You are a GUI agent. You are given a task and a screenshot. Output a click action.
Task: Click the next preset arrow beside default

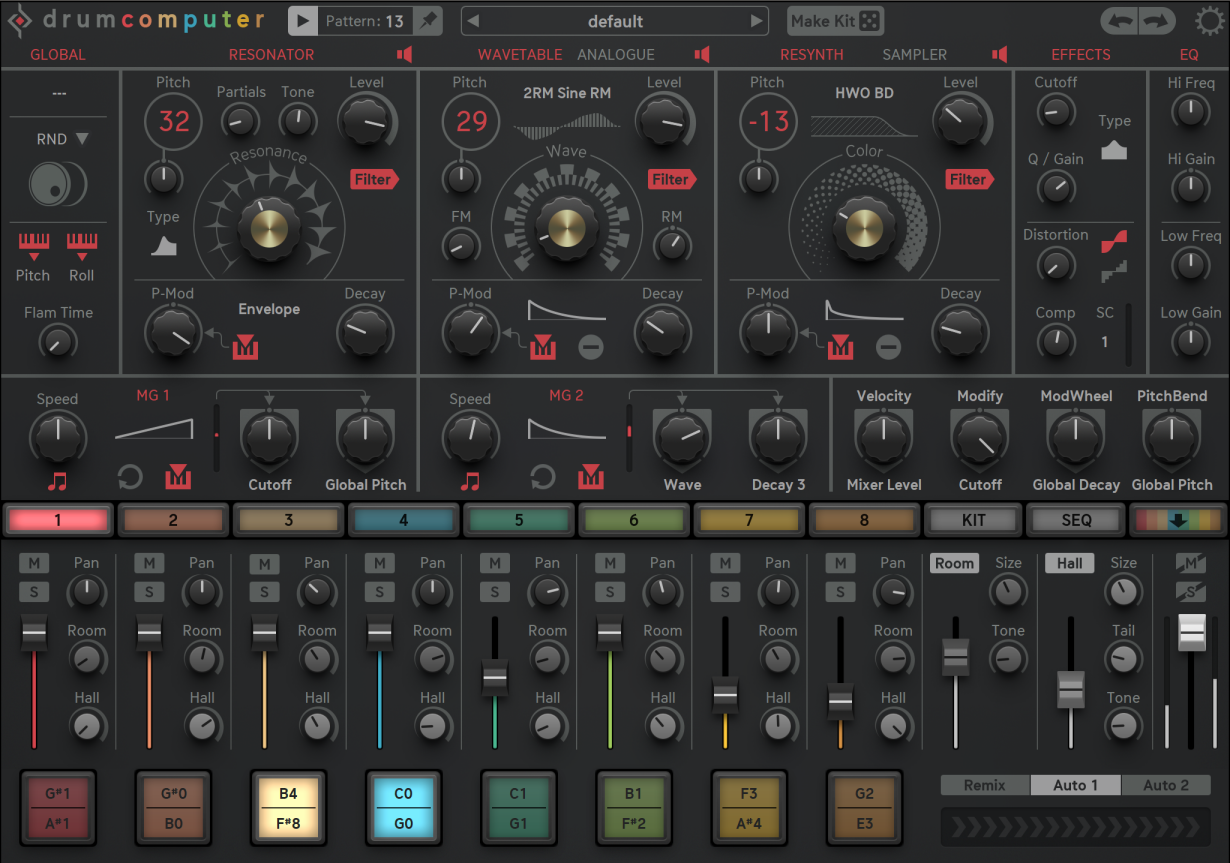tap(757, 20)
